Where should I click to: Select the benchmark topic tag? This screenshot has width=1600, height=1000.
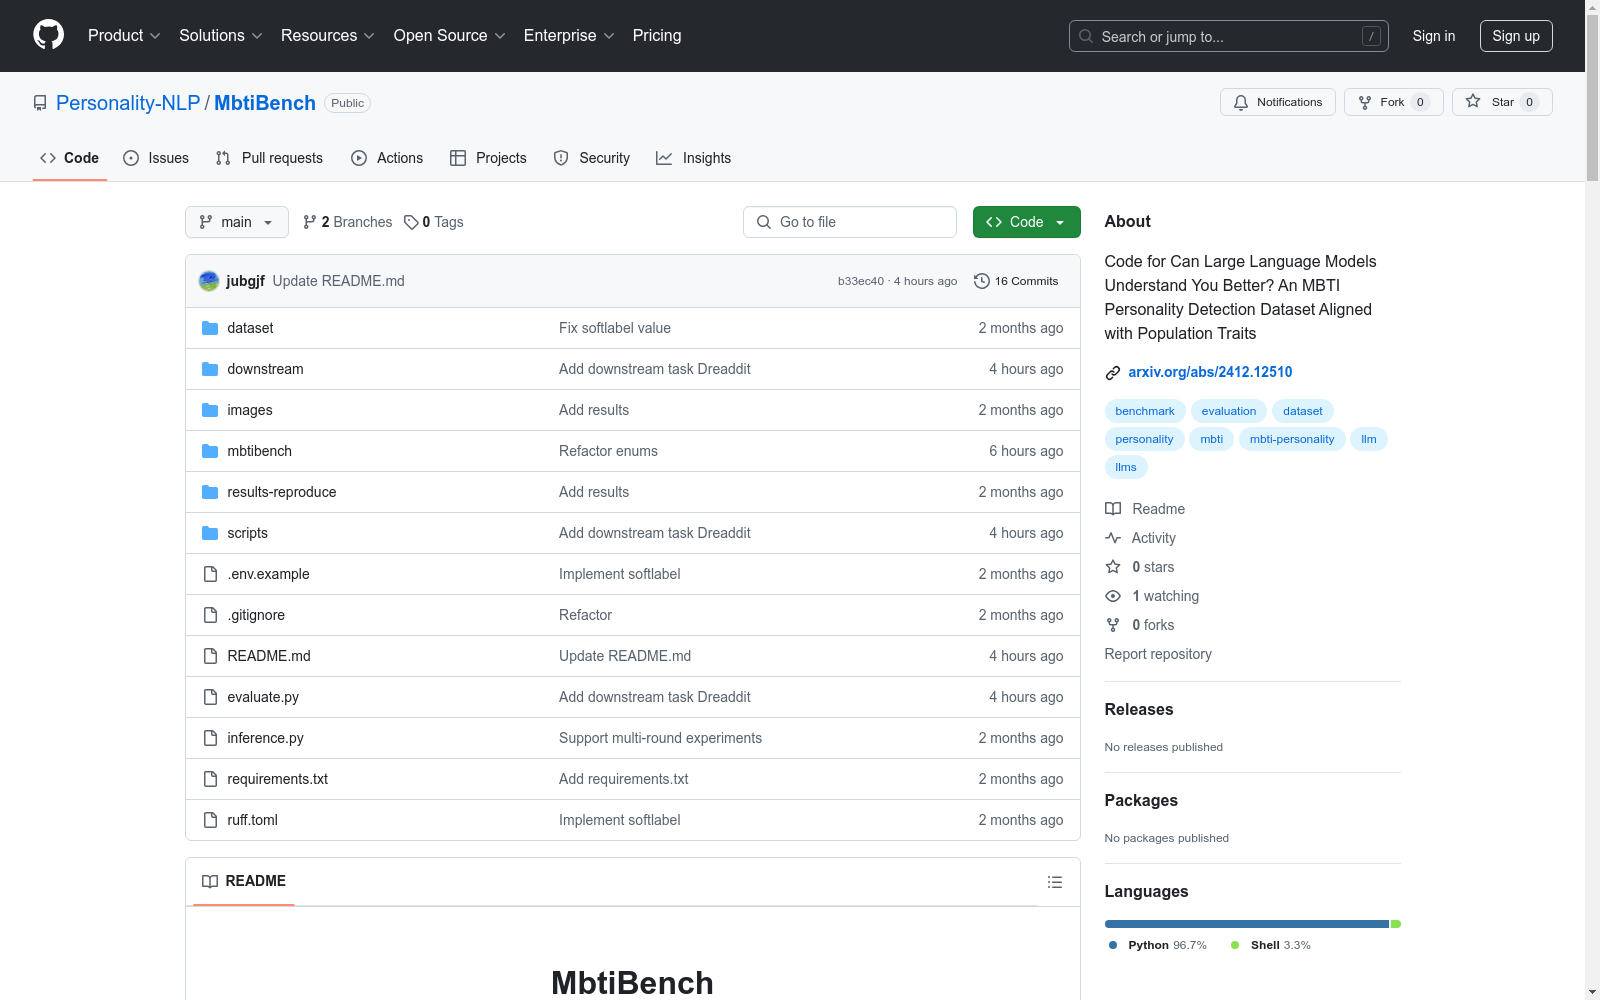point(1145,411)
